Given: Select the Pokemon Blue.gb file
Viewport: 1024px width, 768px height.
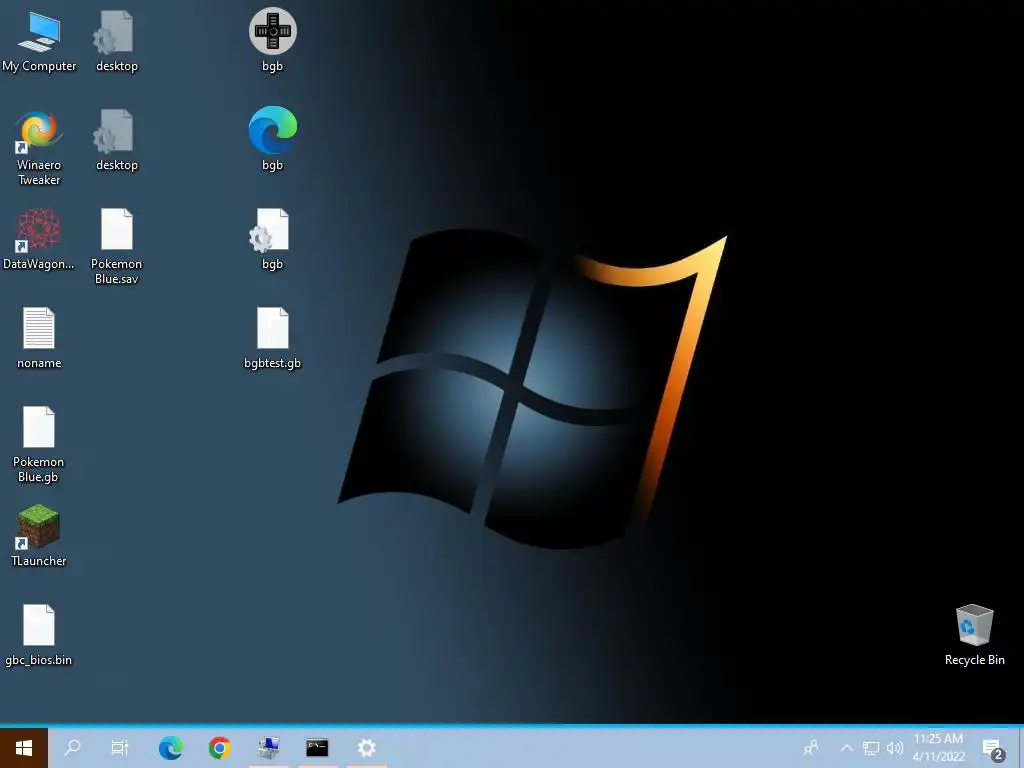Looking at the screenshot, I should click(39, 445).
